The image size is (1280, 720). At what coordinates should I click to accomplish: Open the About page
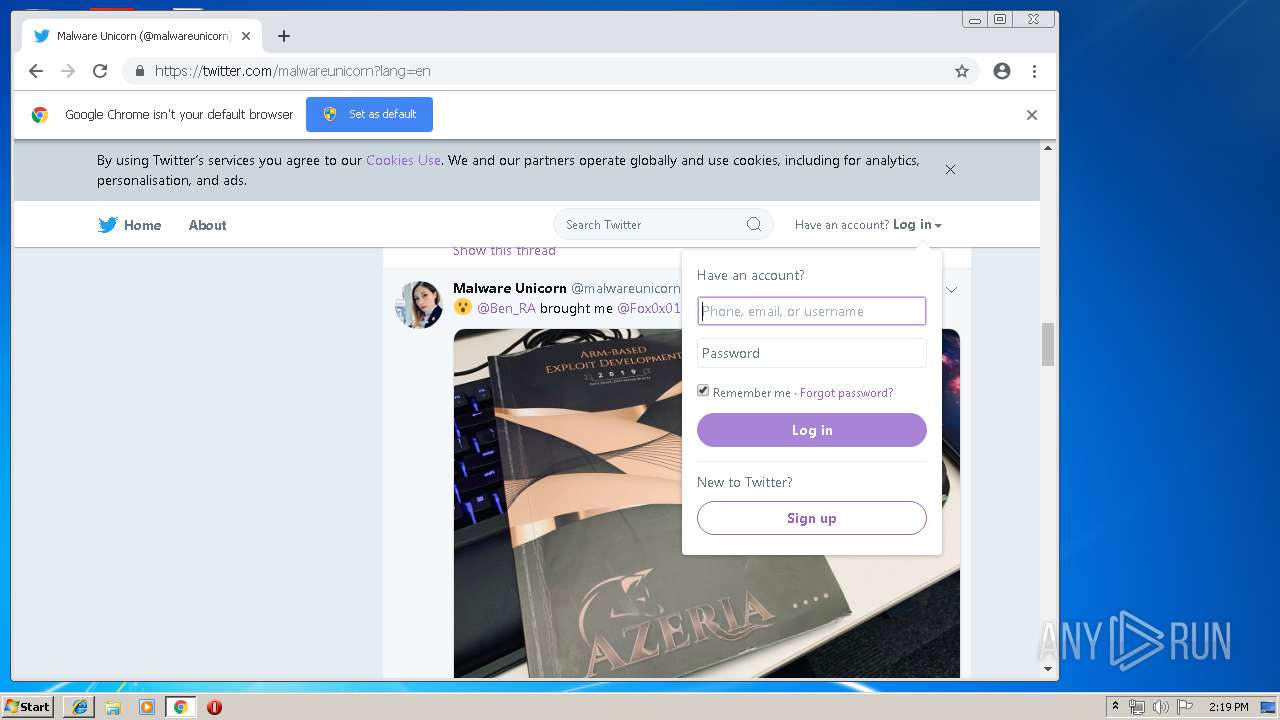point(207,225)
